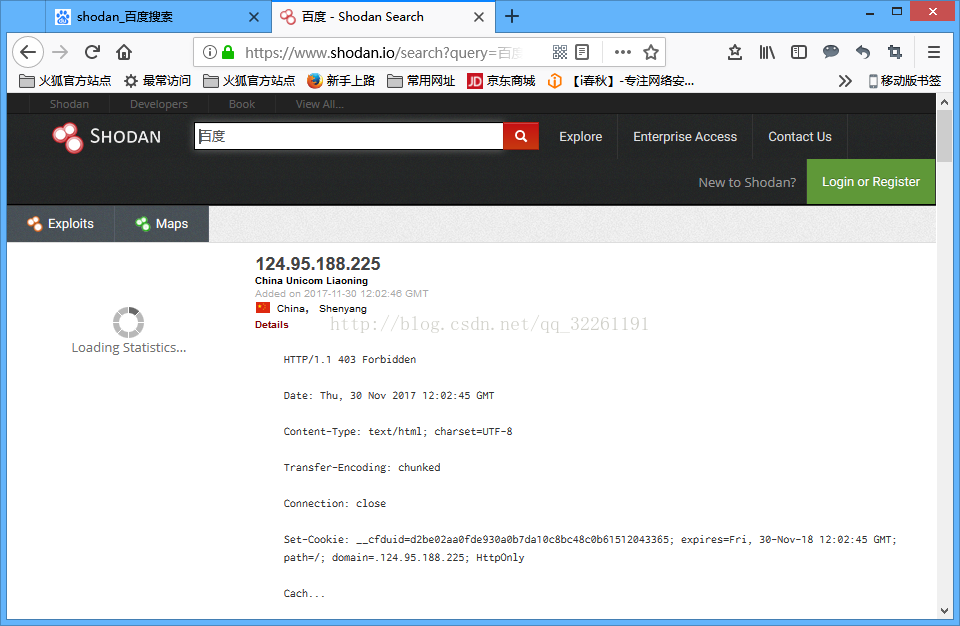The width and height of the screenshot is (960, 626).
Task: Open the 京东商城 bookmark
Action: tap(501, 81)
